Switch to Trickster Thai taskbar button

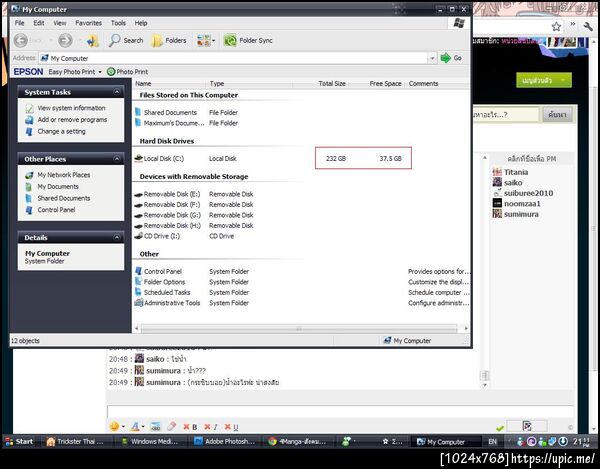point(75,441)
